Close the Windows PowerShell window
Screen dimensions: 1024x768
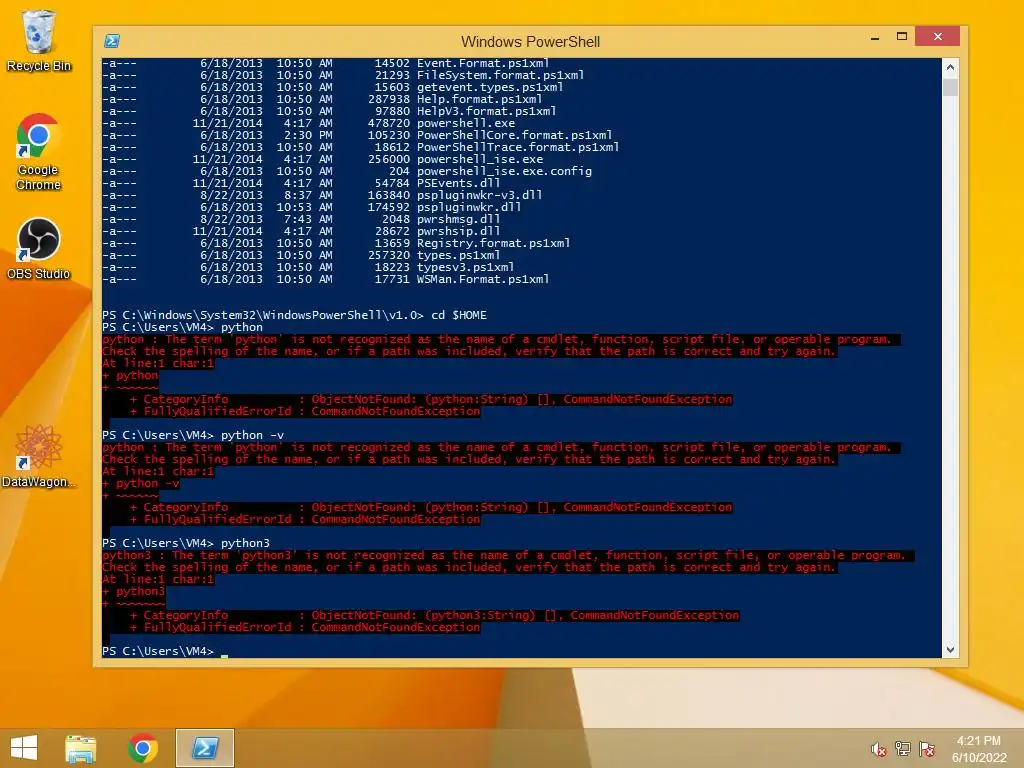[938, 37]
